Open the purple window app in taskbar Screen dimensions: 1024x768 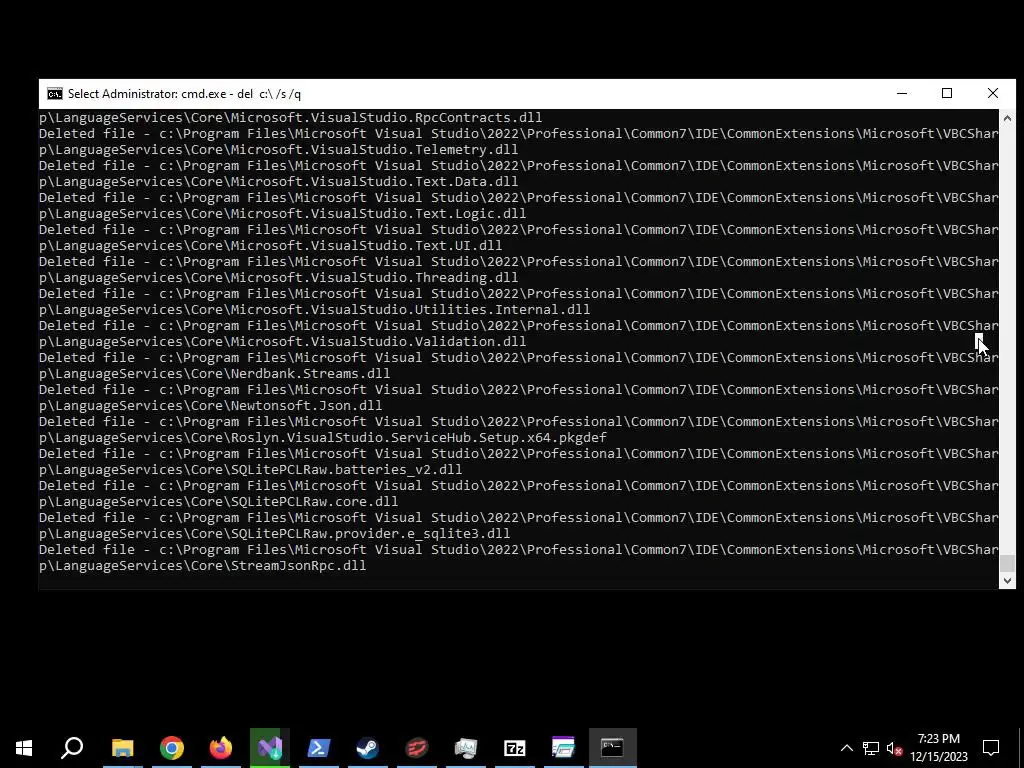coord(564,748)
